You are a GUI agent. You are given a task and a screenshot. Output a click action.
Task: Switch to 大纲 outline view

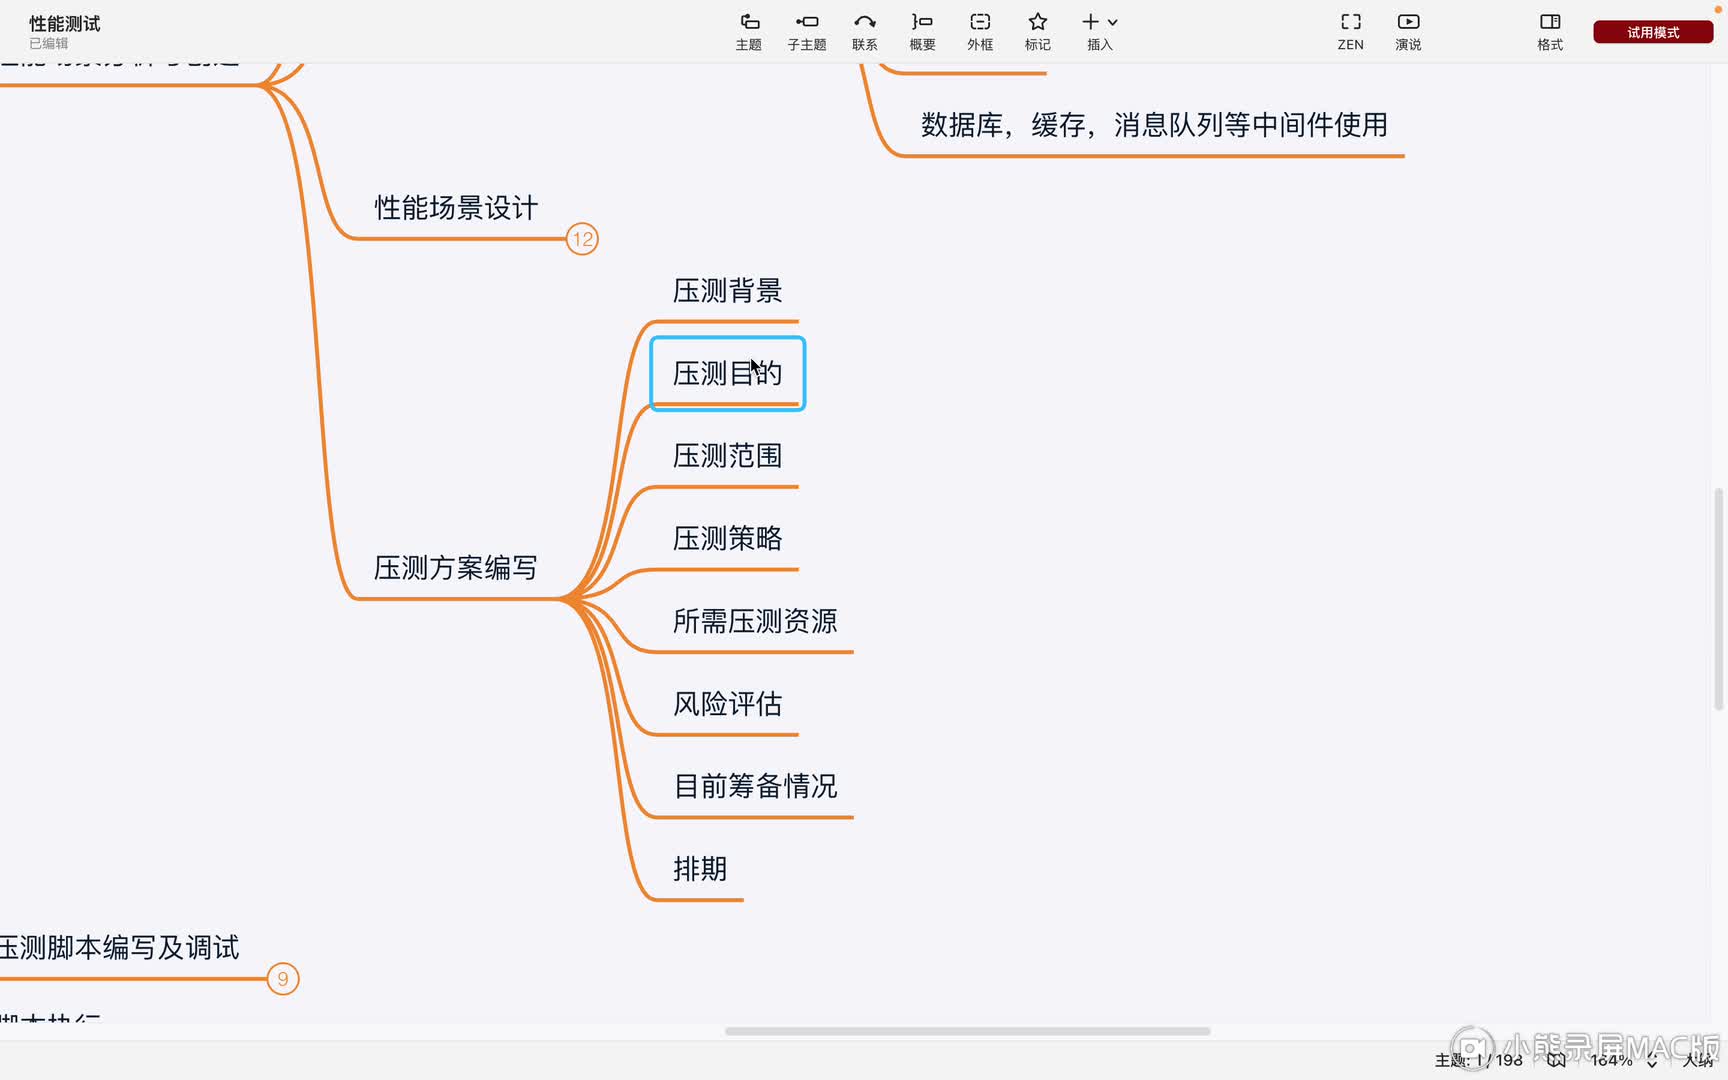[x=1698, y=1060]
